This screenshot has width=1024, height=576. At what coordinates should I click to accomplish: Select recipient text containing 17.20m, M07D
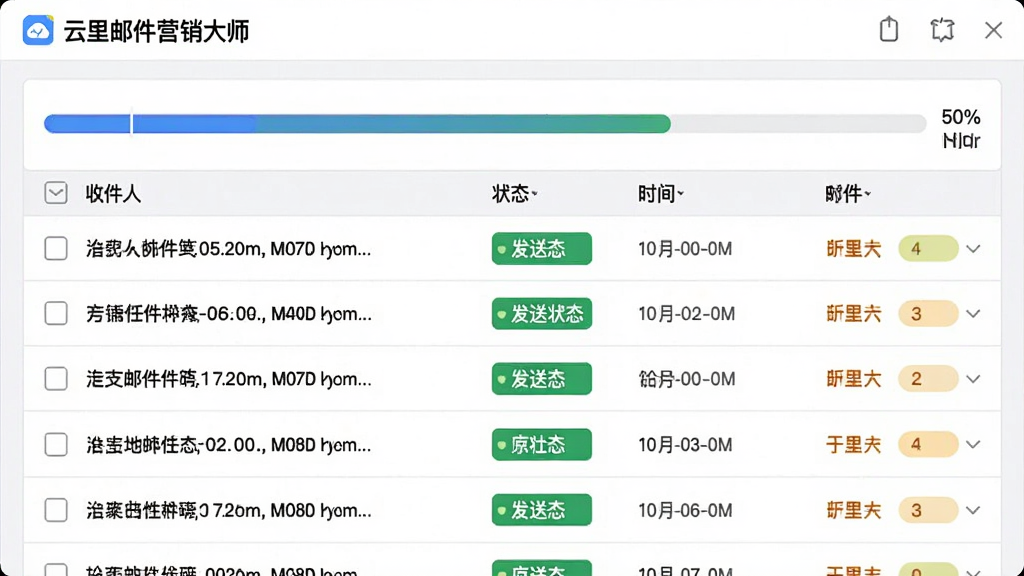coord(229,379)
